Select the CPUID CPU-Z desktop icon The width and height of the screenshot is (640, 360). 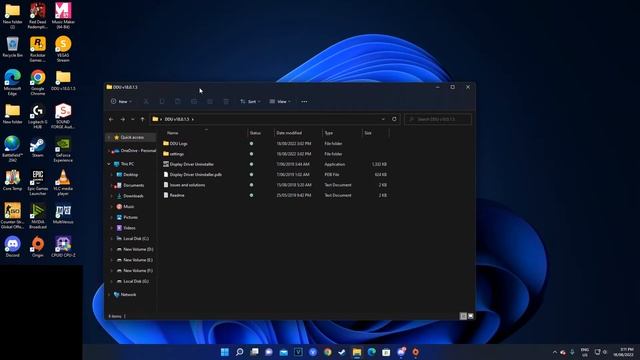(63, 247)
